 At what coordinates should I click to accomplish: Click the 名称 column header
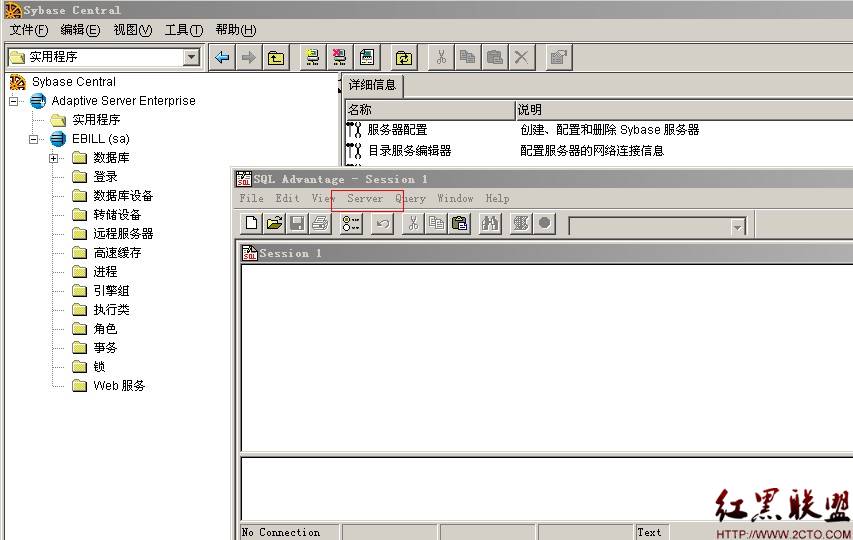coord(430,110)
